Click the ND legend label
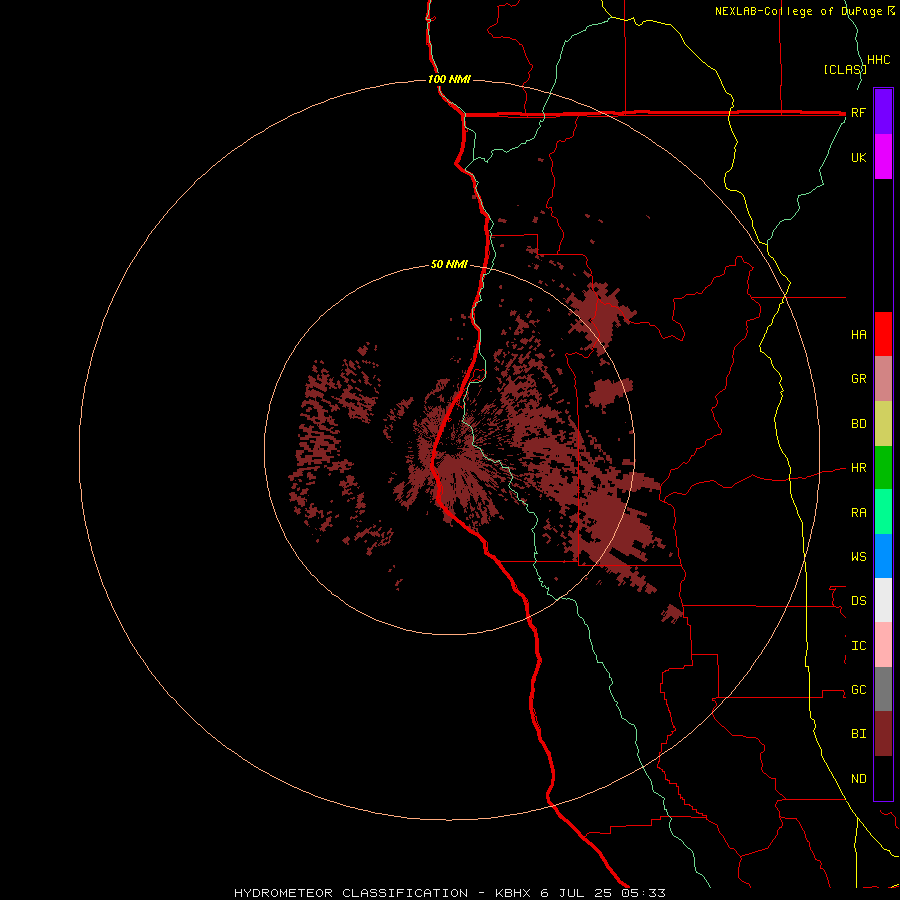Screen dimensions: 900x900 (x=858, y=779)
